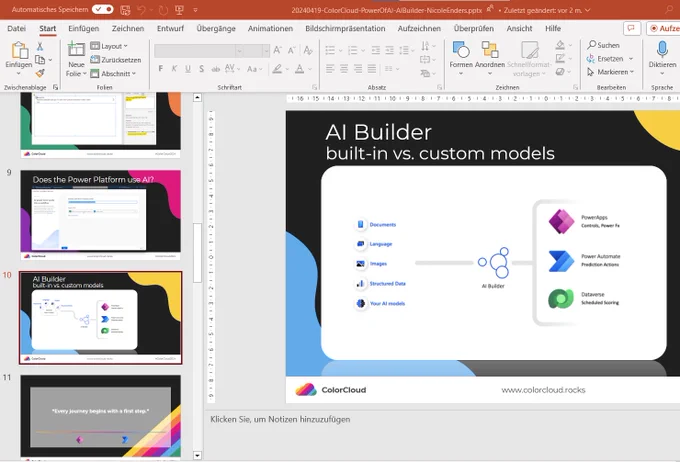
Task: Click the Einfügen paste clipboard icon
Action: click(19, 50)
